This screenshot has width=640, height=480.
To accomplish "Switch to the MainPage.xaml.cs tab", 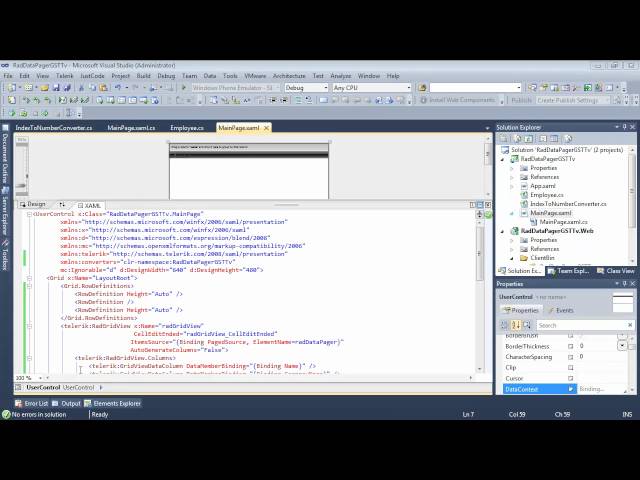I will [131, 128].
